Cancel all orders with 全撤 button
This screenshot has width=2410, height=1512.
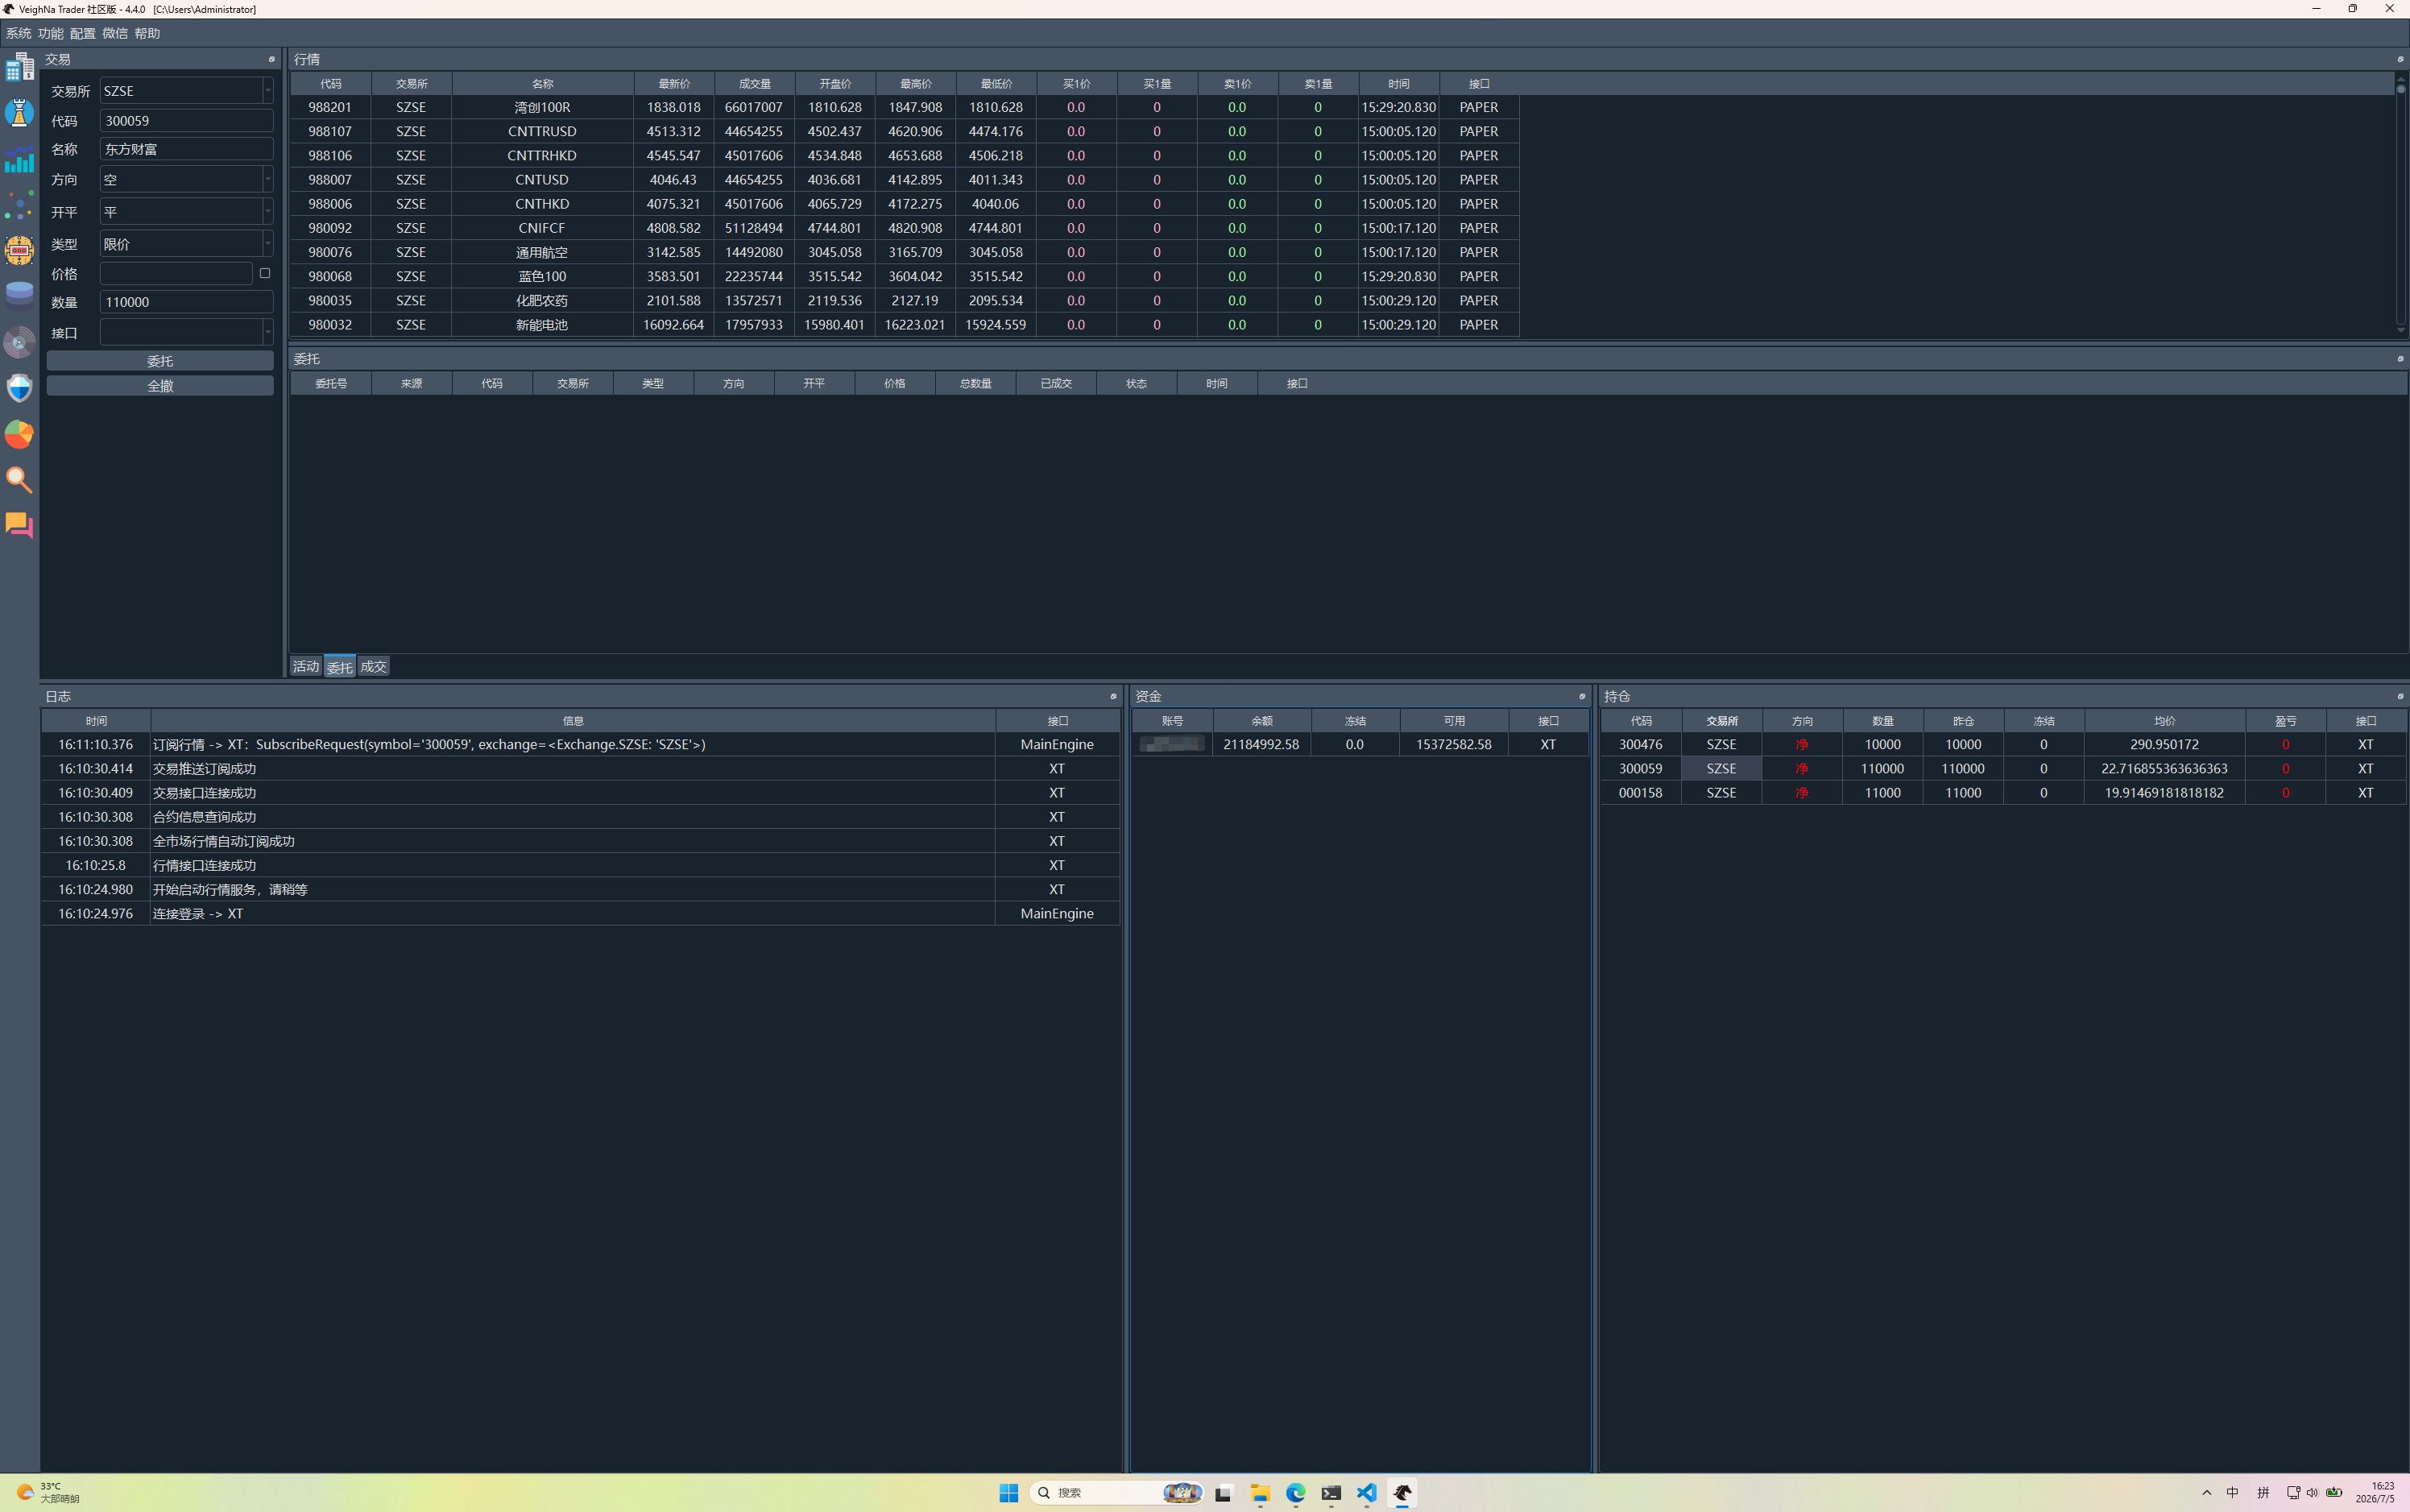point(160,386)
